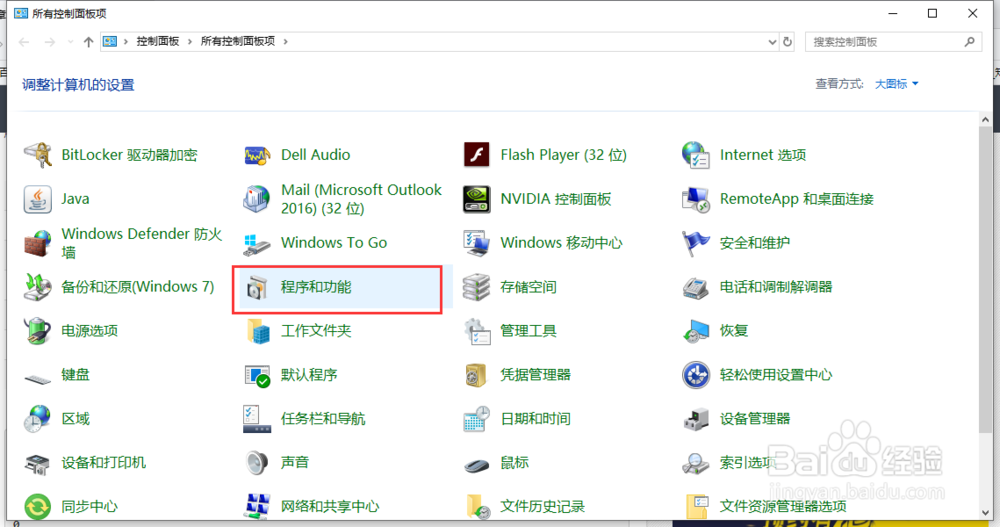The height and width of the screenshot is (527, 1000).
Task: Open the Flash Player (32 位) icon
Action: tap(476, 155)
